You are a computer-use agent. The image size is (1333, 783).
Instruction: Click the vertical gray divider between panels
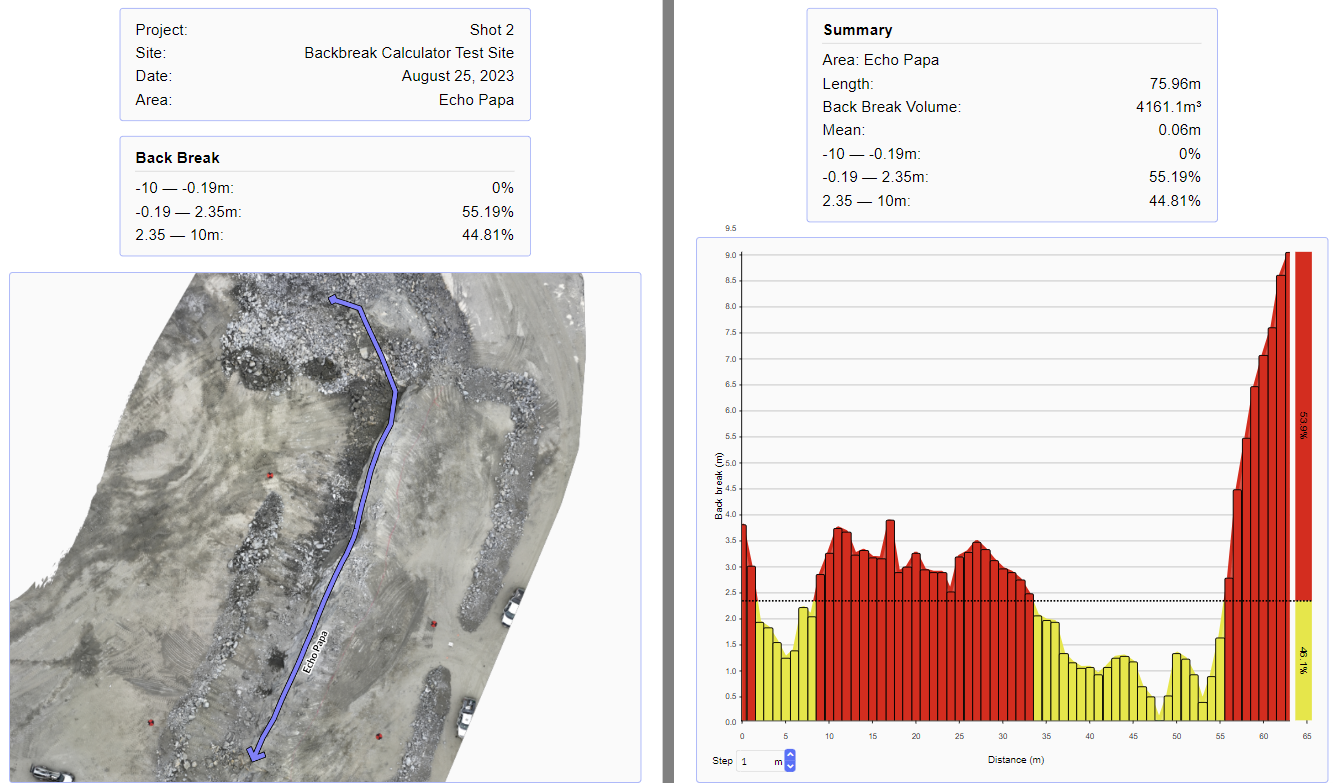point(668,390)
